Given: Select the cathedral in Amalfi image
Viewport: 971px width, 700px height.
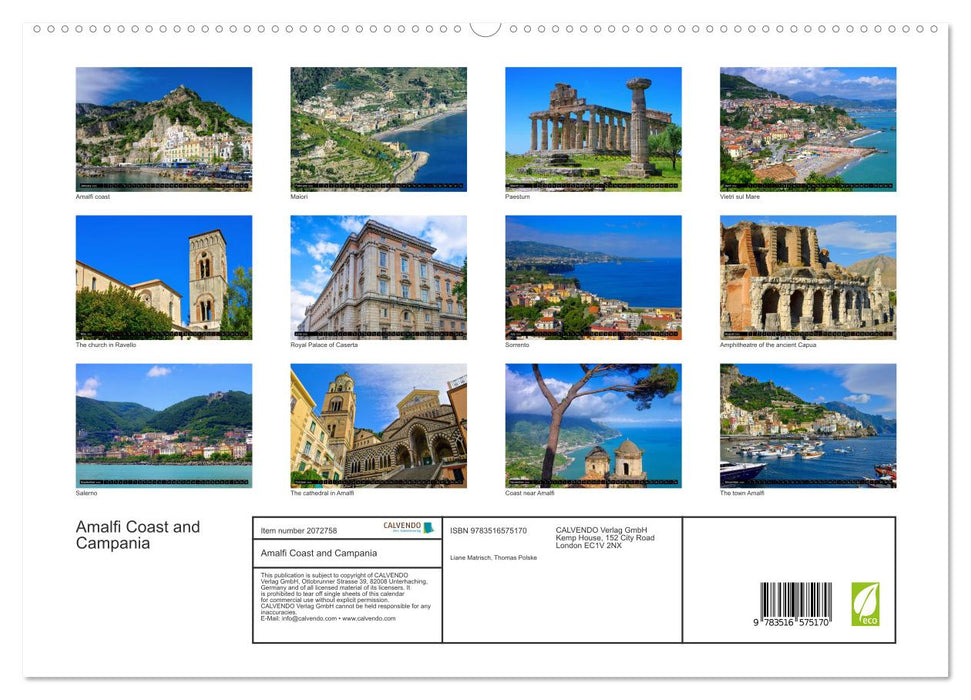Looking at the screenshot, I should point(378,425).
